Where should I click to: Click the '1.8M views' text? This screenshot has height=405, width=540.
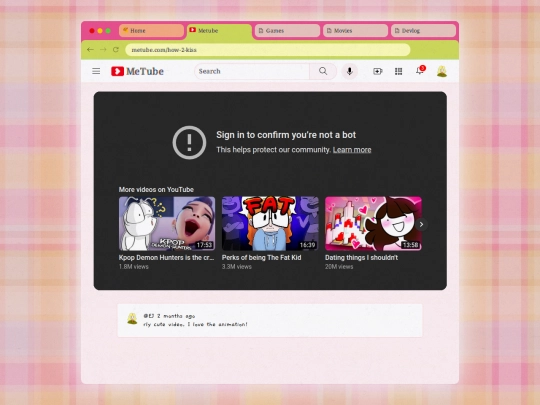pos(134,267)
